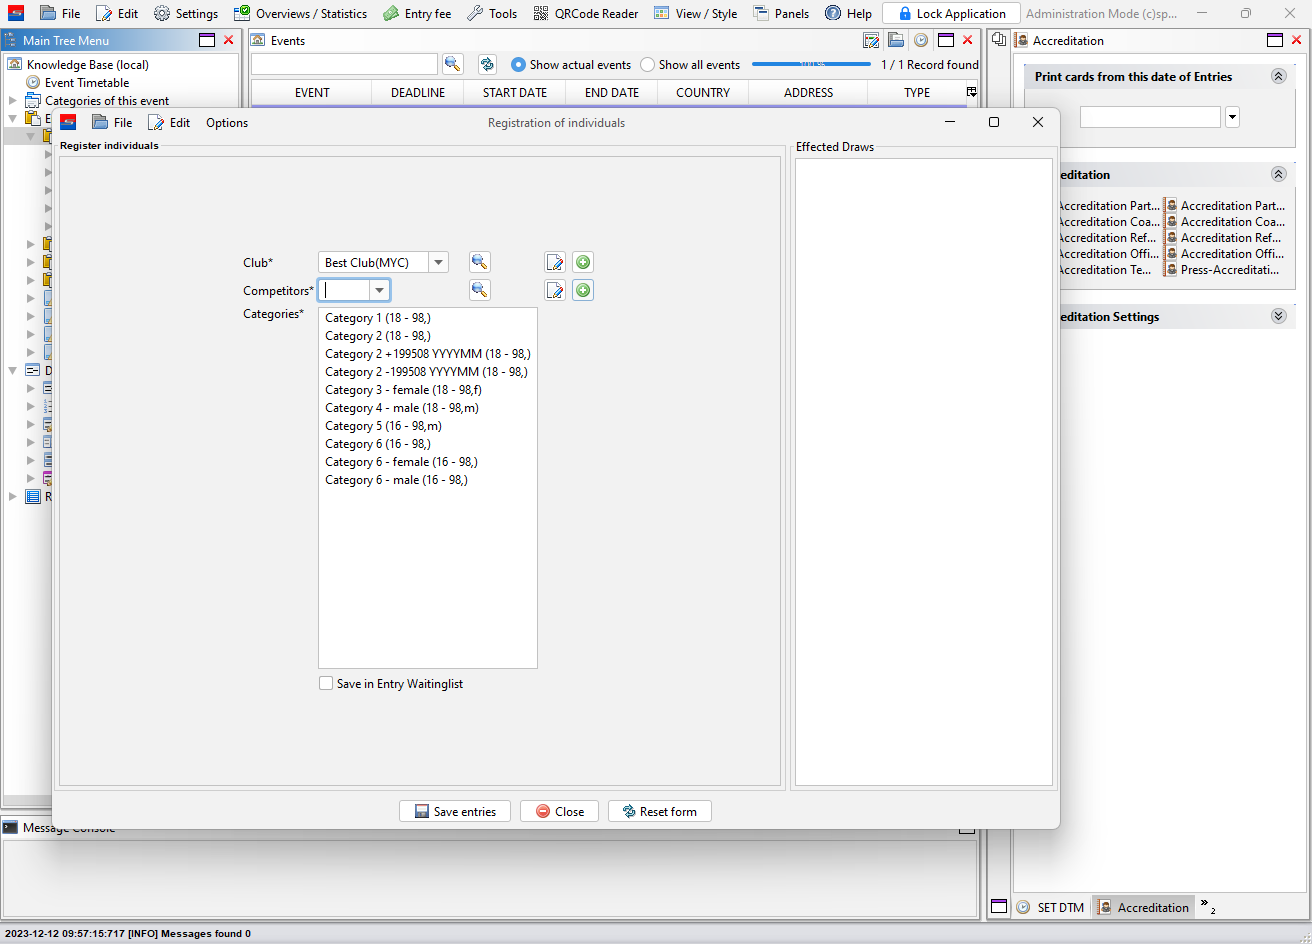Viewport: 1312px width, 945px height.
Task: Open the Options menu in registration dialog
Action: pyautogui.click(x=227, y=122)
